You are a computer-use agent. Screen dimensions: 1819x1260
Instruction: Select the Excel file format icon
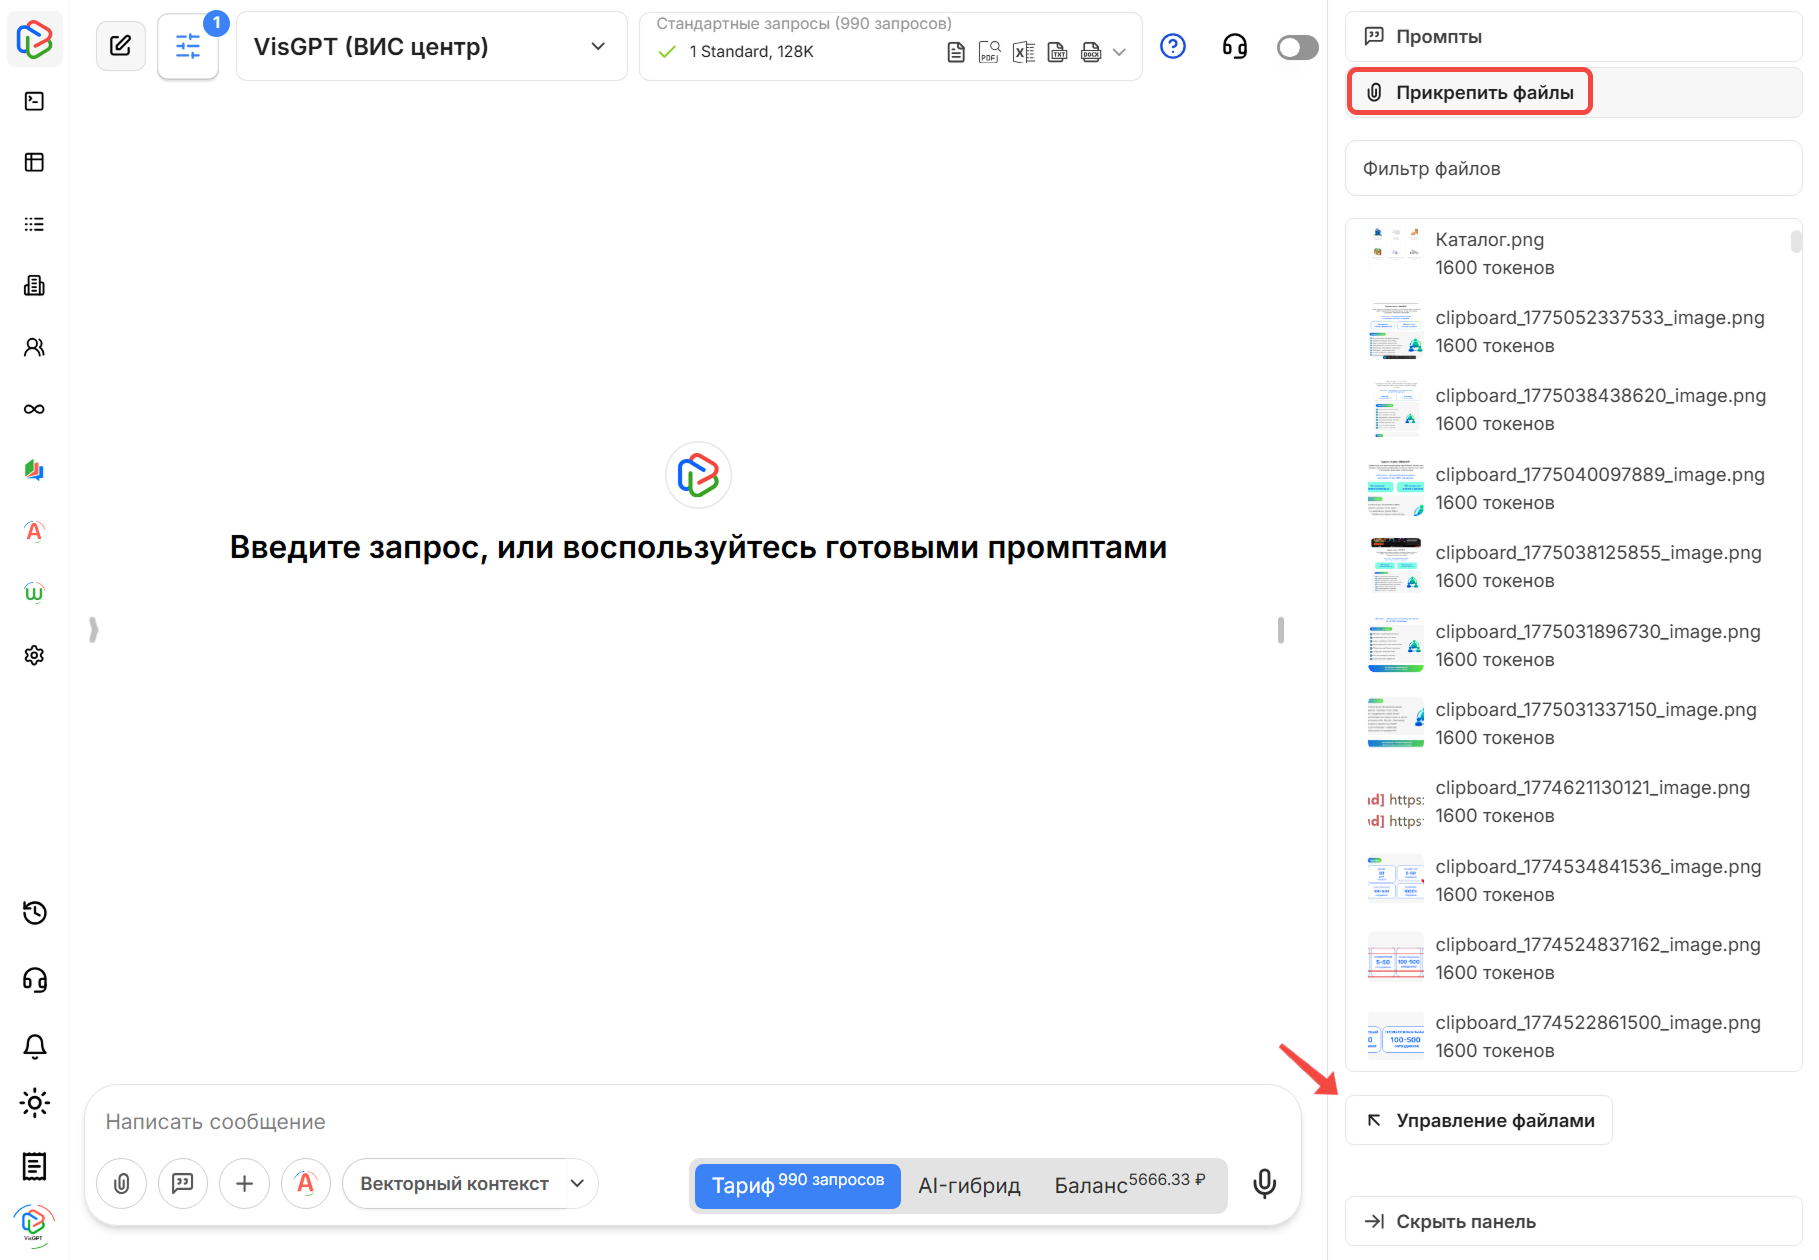[1023, 51]
